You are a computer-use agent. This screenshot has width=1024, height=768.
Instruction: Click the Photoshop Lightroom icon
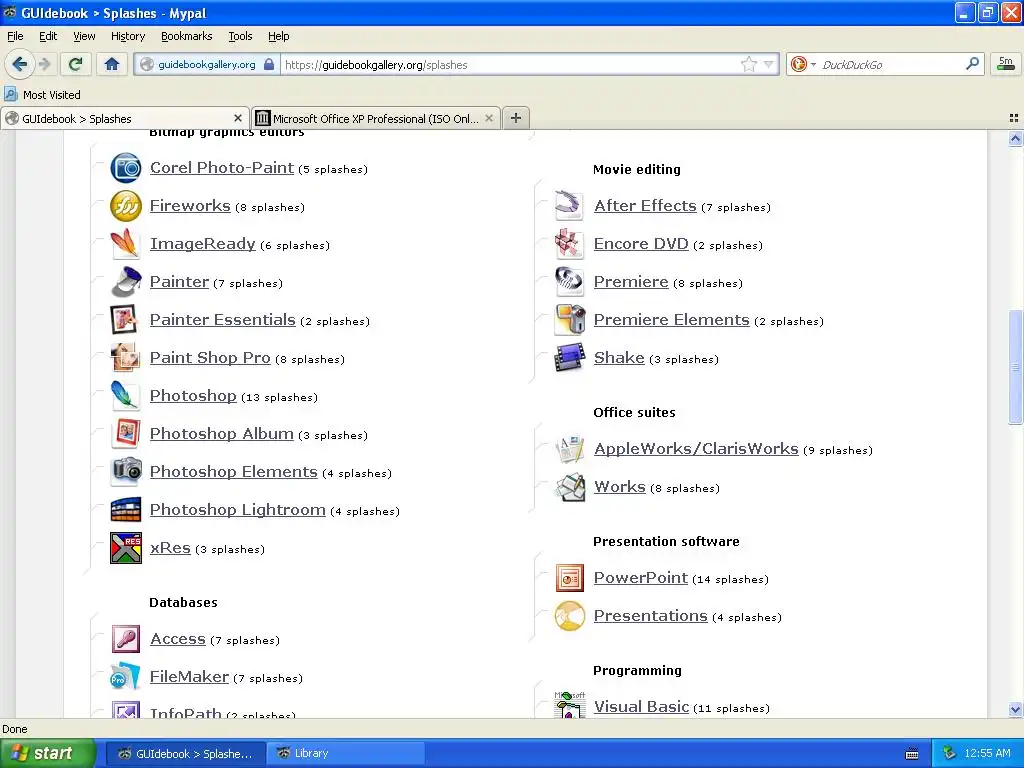coord(125,509)
